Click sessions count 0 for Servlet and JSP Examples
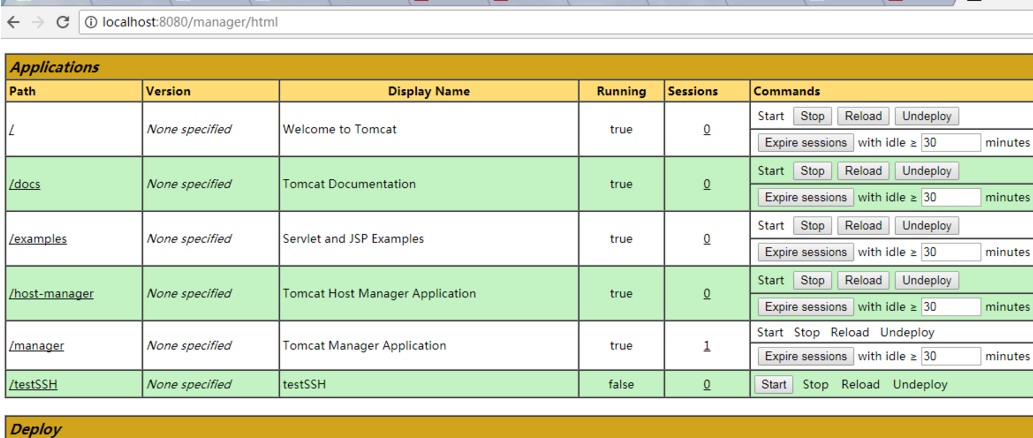This screenshot has width=1033, height=438. point(706,238)
